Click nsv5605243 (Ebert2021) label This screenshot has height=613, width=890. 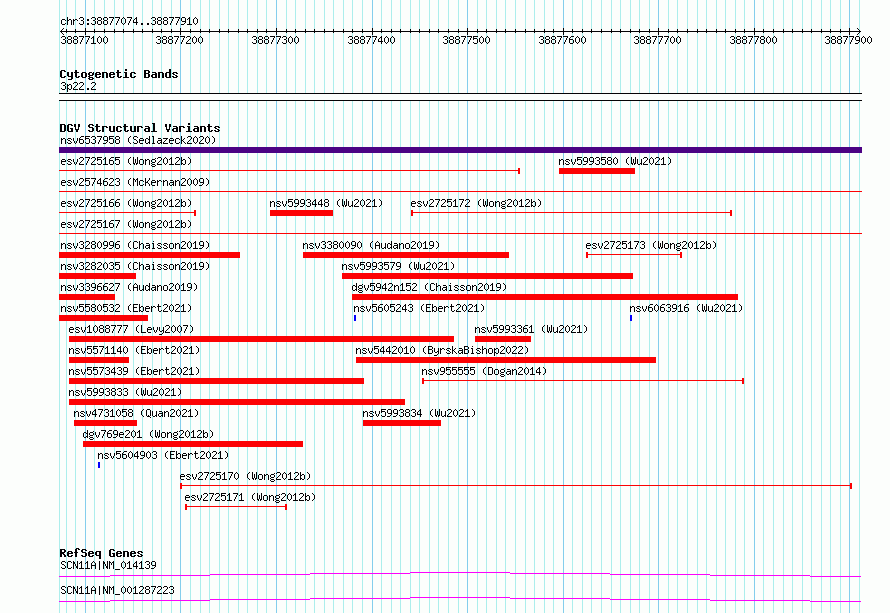click(x=419, y=308)
